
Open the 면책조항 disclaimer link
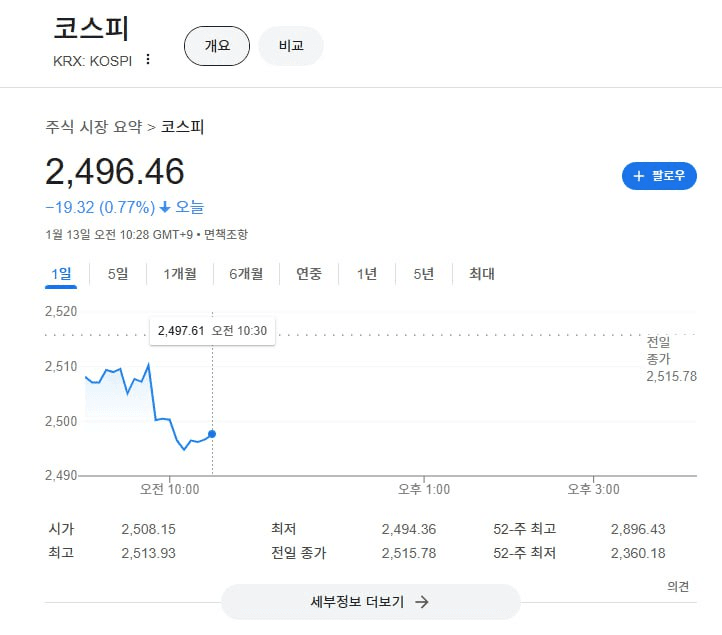click(225, 235)
